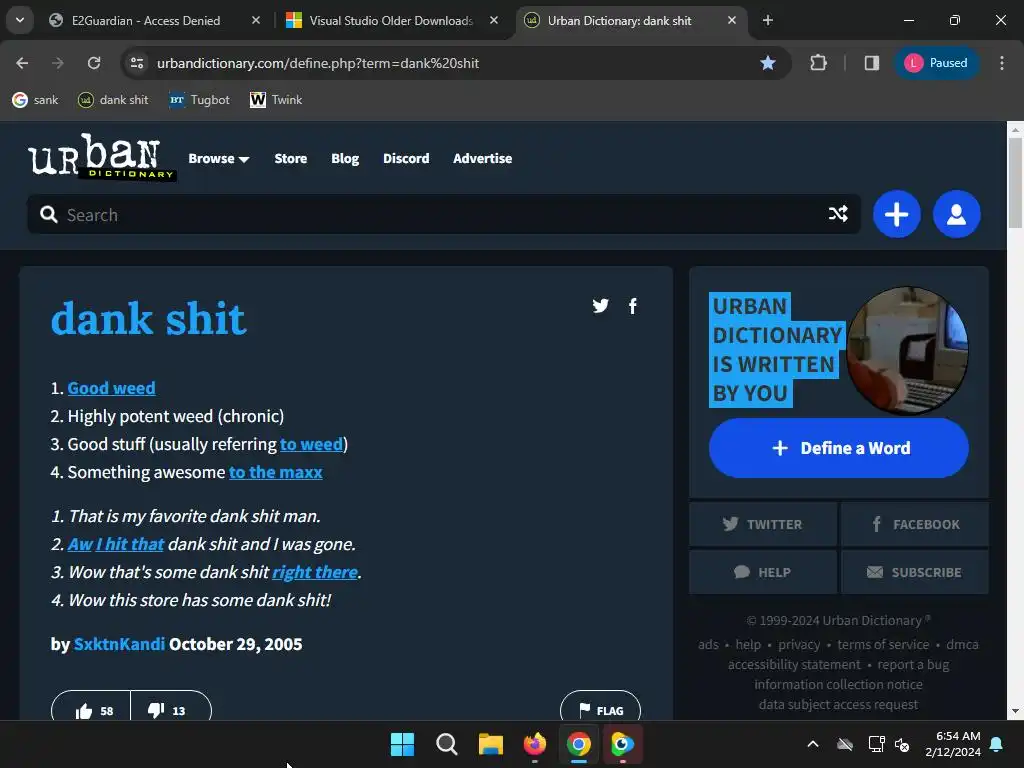Click the sidebar FACEBOOK button
This screenshot has width=1024, height=768.
915,524
